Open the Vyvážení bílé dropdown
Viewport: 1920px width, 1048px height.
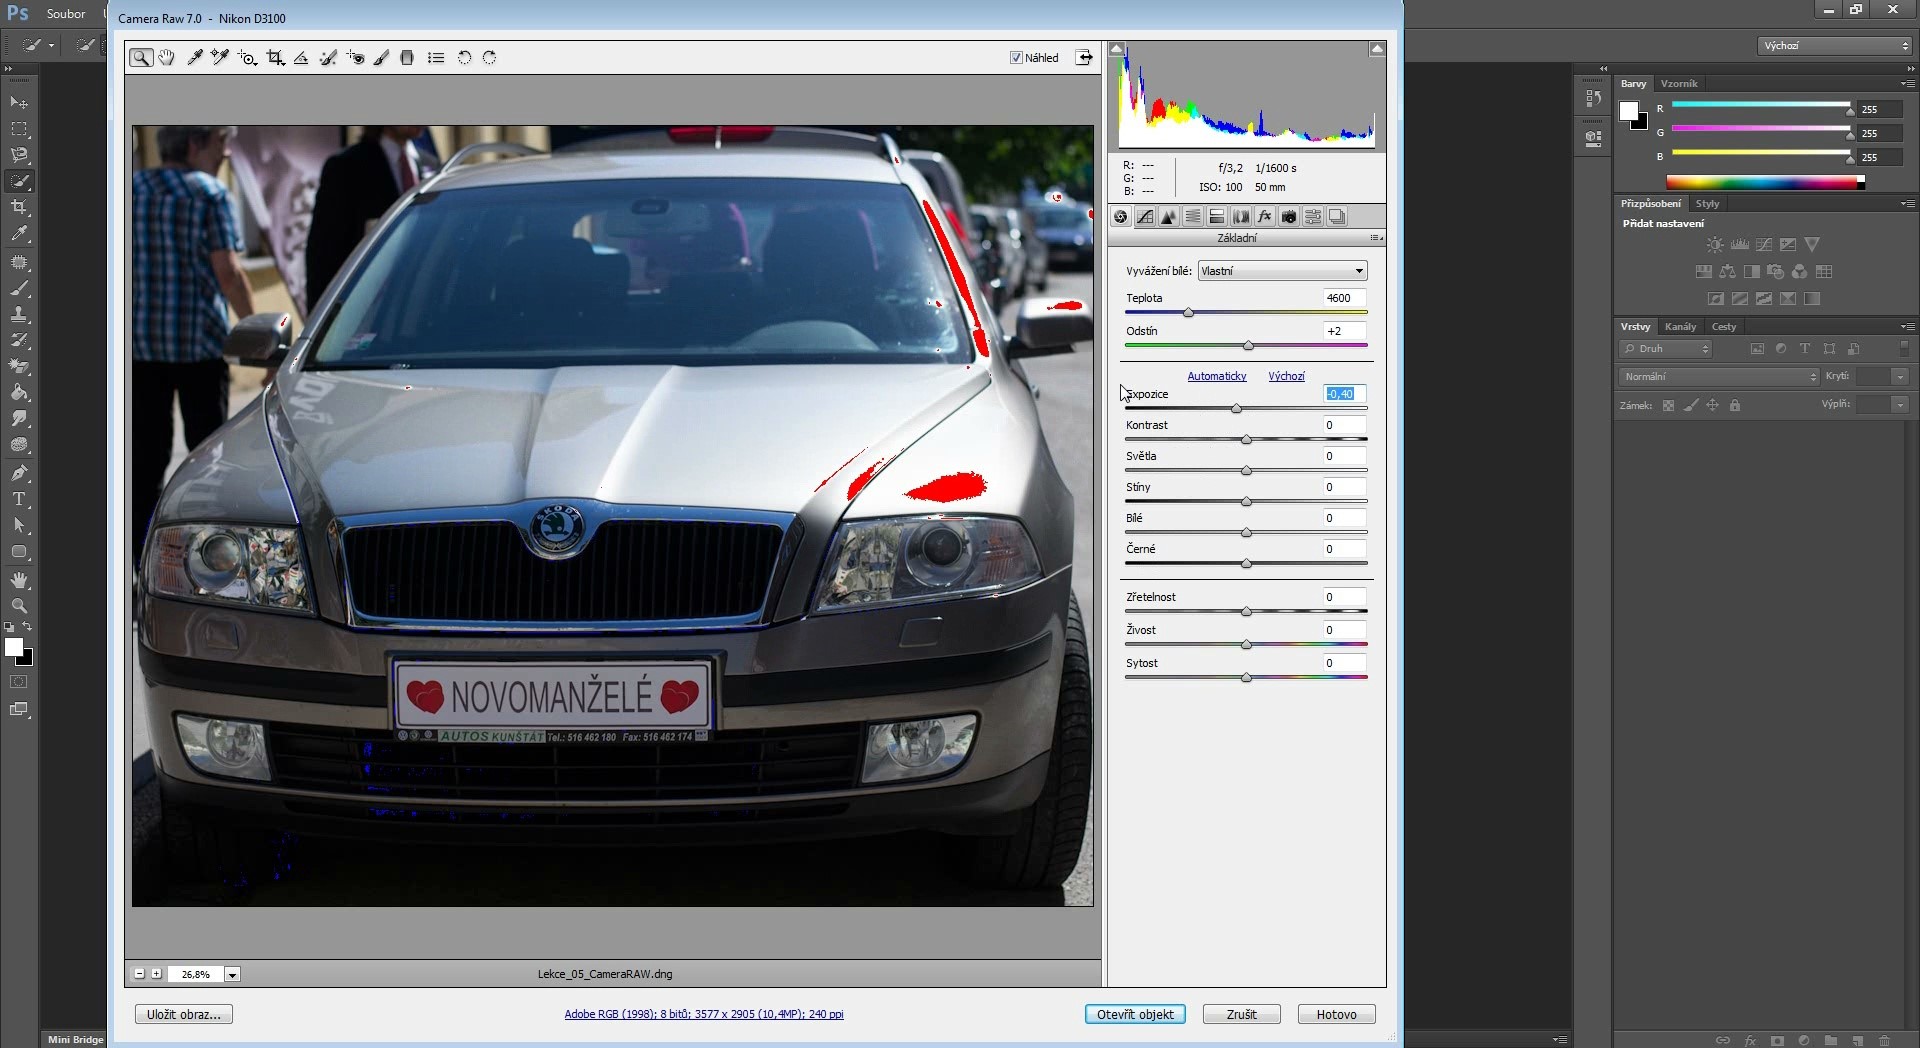pos(1282,271)
